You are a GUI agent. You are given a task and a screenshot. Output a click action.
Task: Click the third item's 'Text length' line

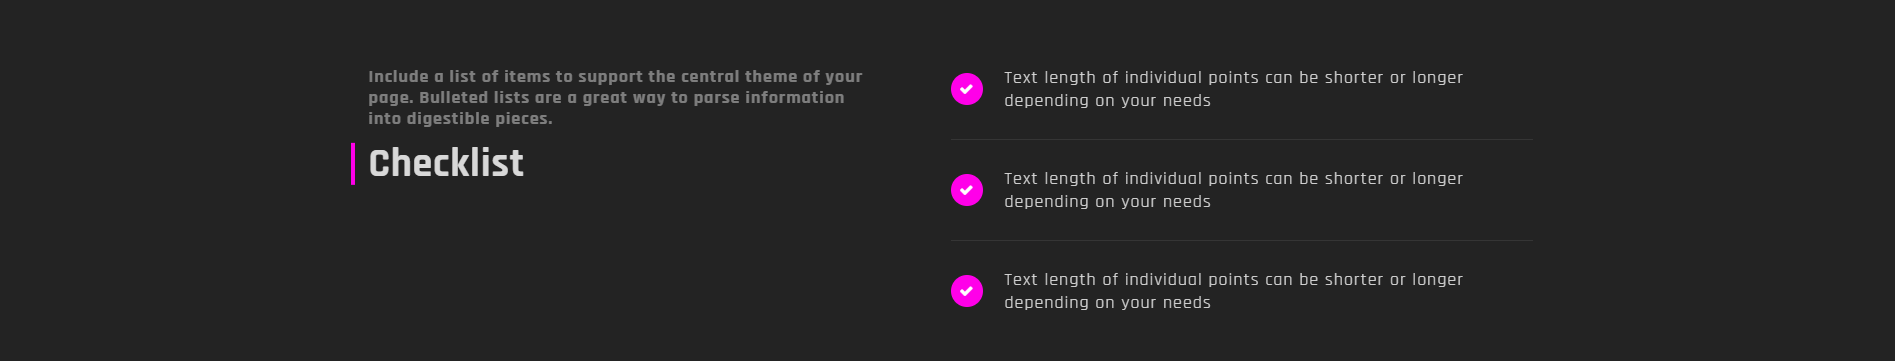[x=1233, y=280]
